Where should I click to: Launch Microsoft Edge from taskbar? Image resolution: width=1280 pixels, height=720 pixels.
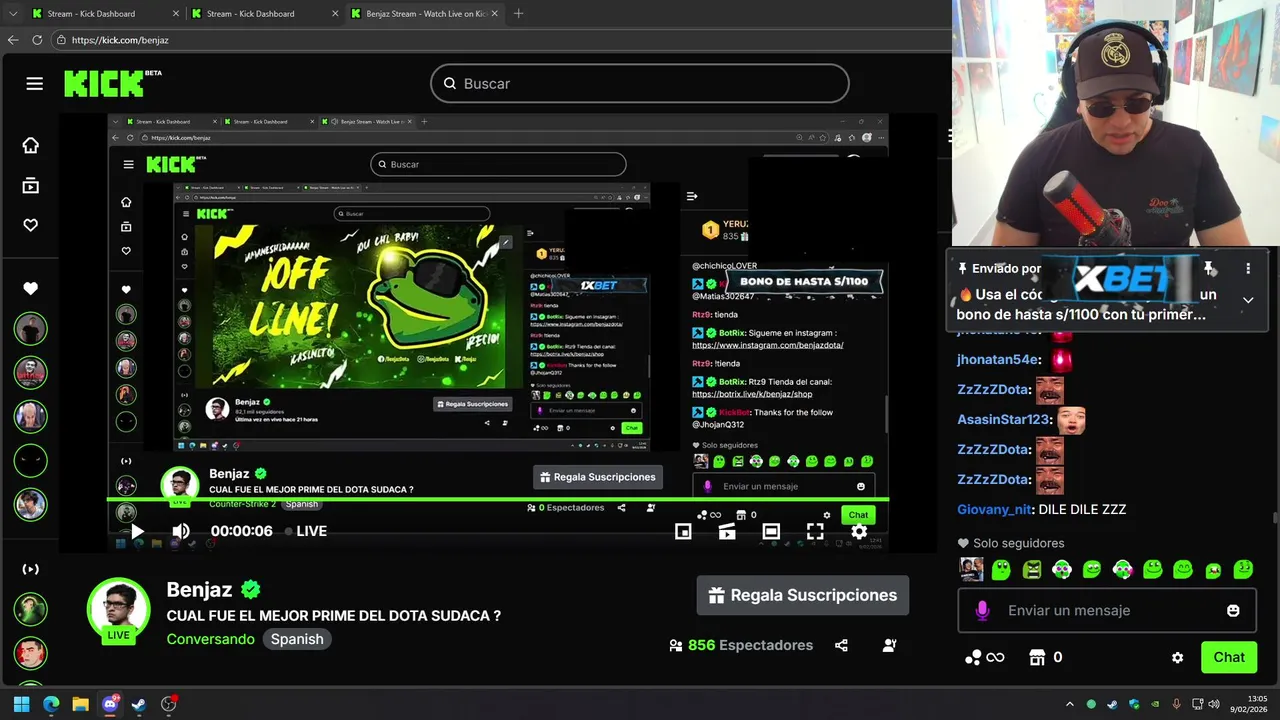click(51, 704)
